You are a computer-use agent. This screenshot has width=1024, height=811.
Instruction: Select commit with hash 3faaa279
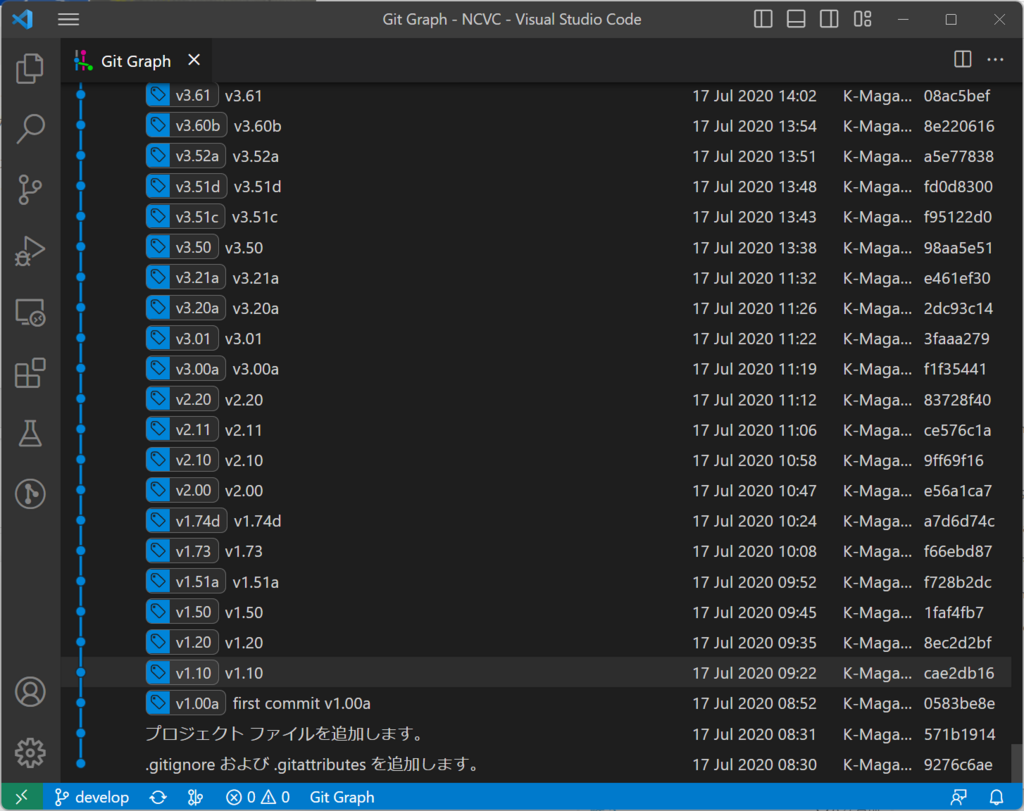pos(537,338)
